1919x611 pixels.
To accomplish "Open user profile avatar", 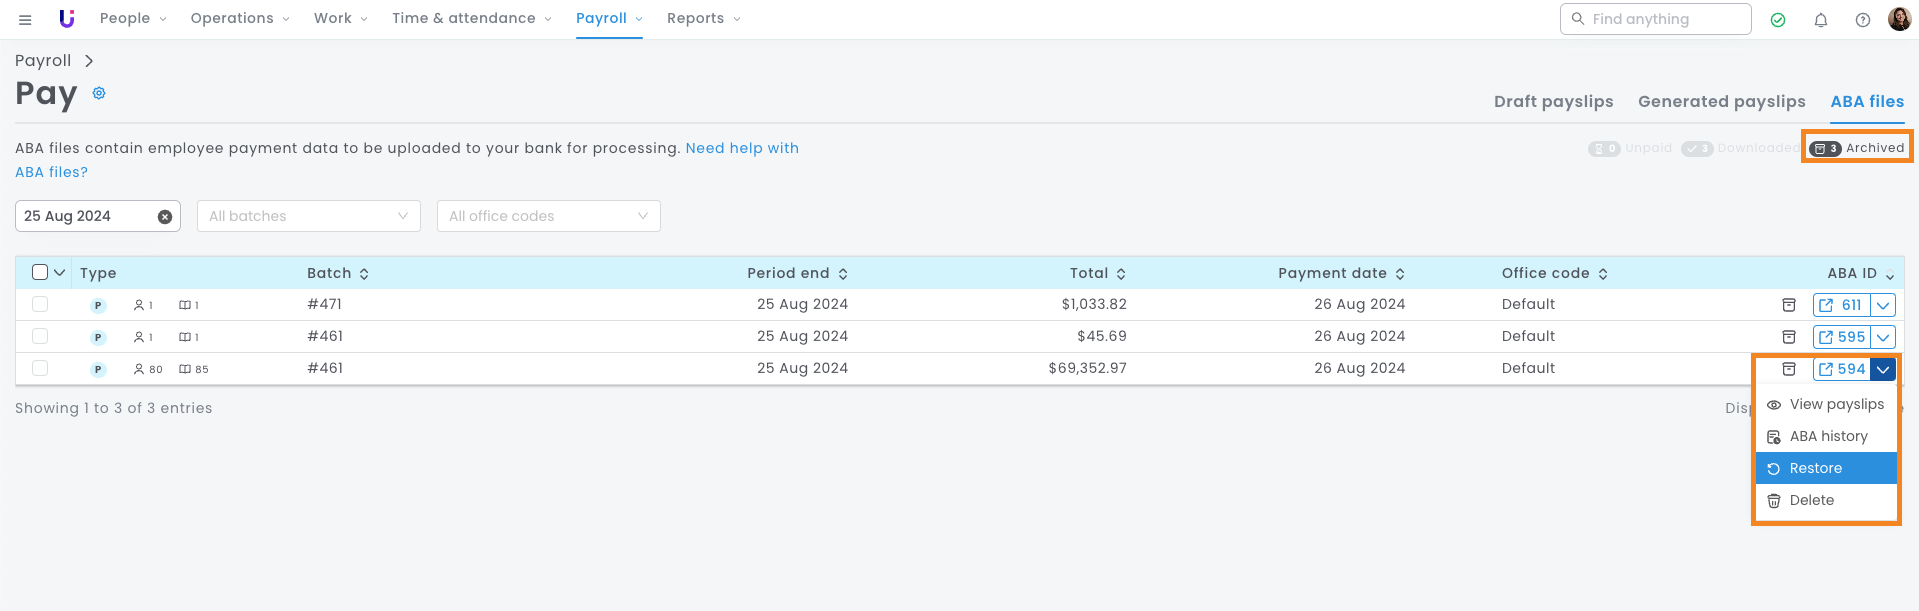I will [x=1899, y=19].
